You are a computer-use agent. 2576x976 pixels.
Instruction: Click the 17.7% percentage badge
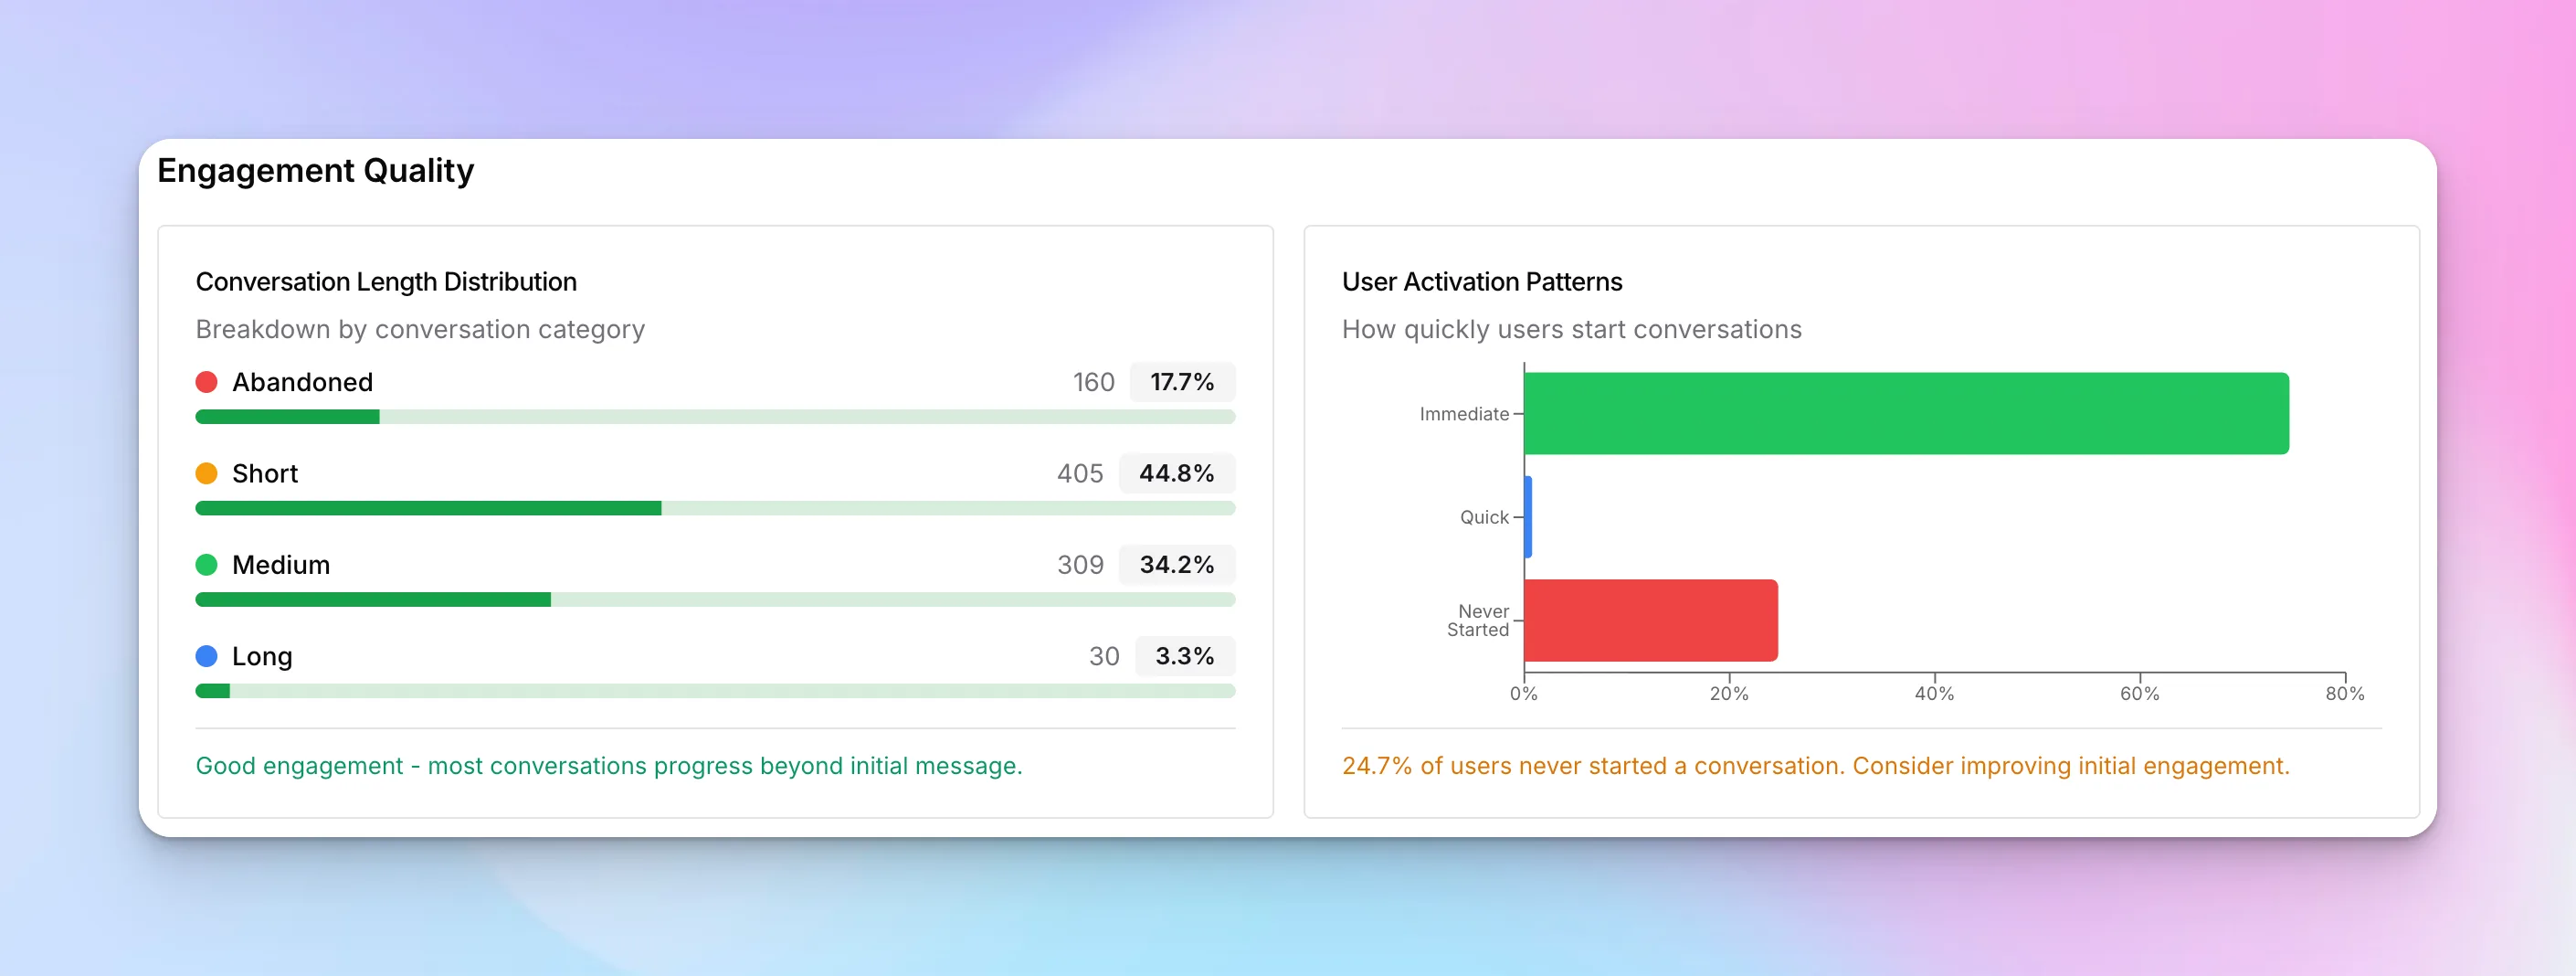pos(1181,381)
